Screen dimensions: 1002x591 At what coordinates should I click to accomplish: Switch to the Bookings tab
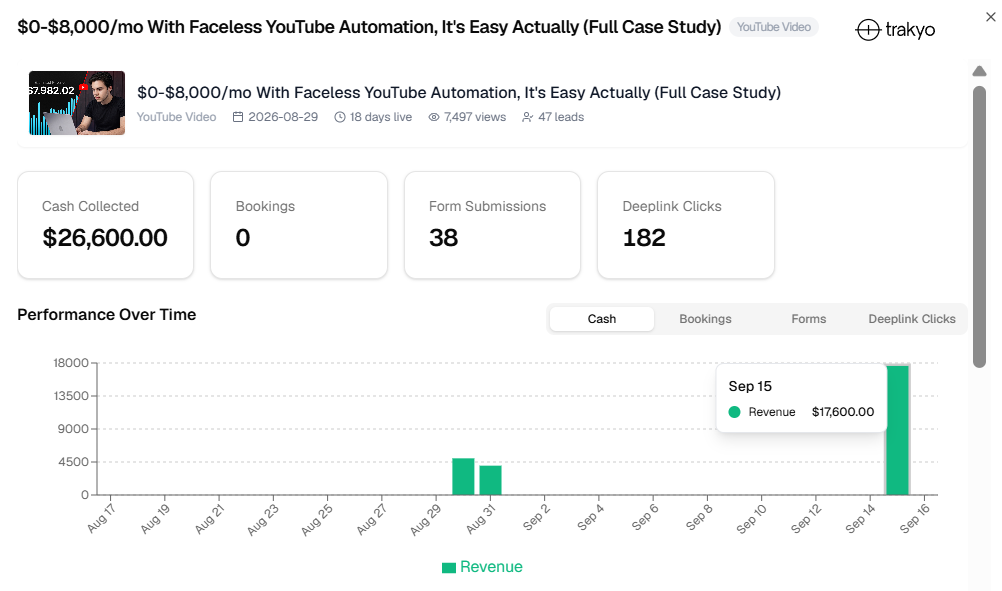(x=705, y=319)
